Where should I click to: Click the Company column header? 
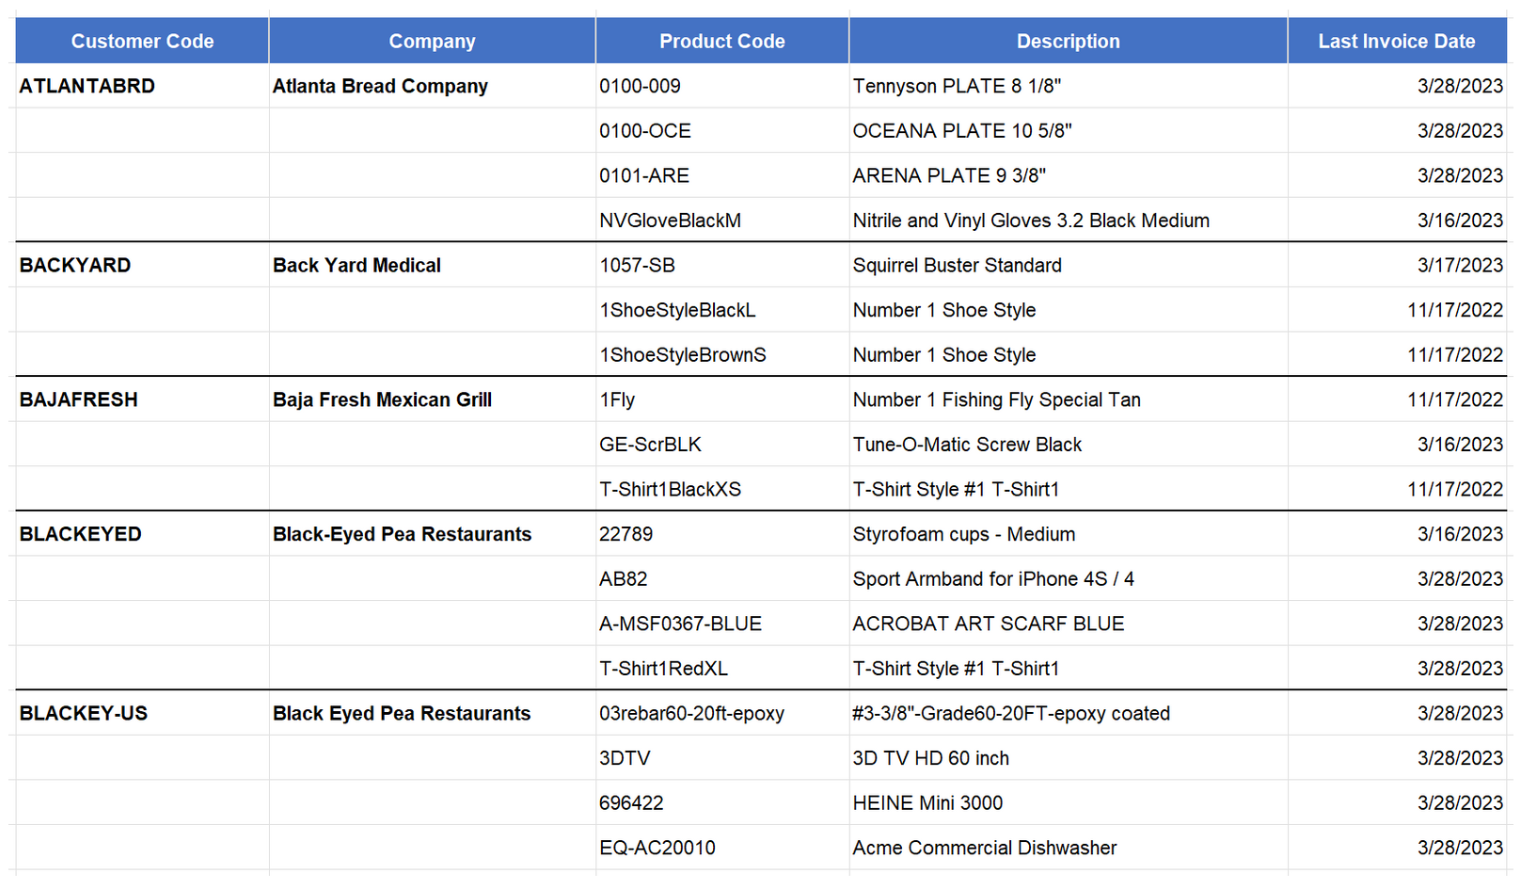click(x=432, y=41)
